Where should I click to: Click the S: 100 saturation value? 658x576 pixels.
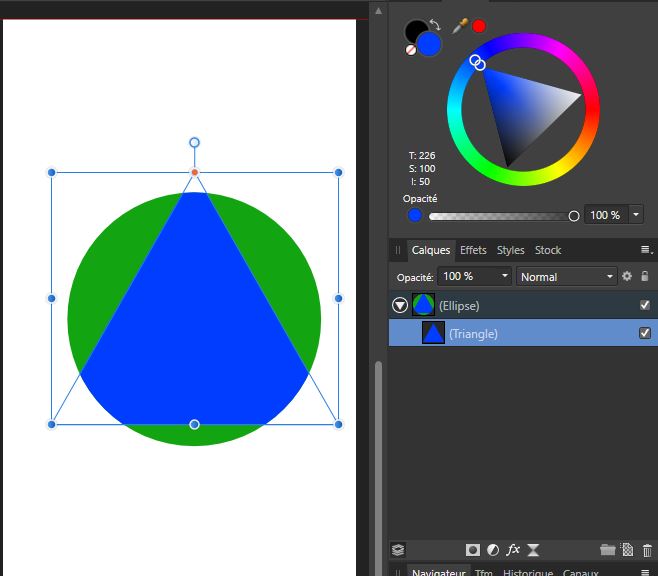click(x=422, y=169)
